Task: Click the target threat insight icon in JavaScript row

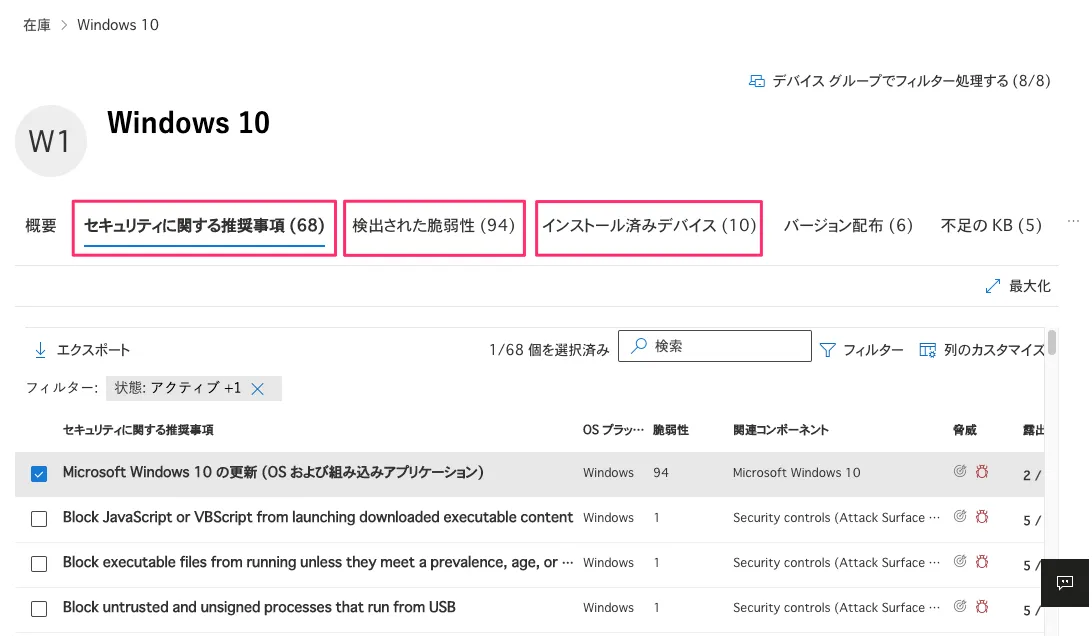Action: point(960,517)
